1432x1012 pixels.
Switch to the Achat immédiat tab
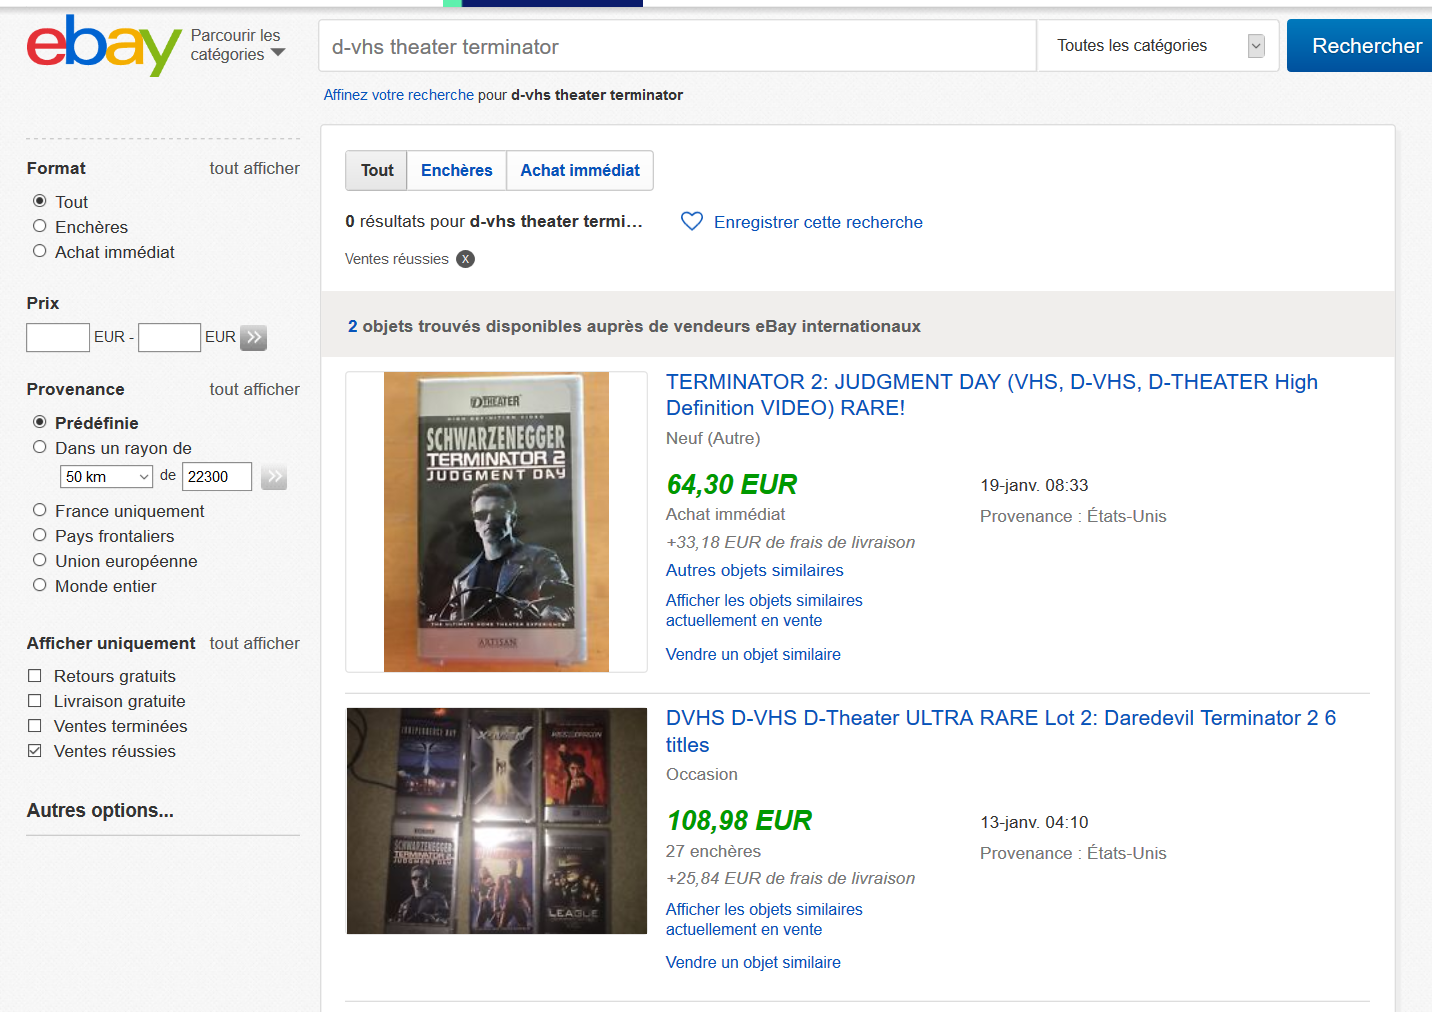[580, 170]
